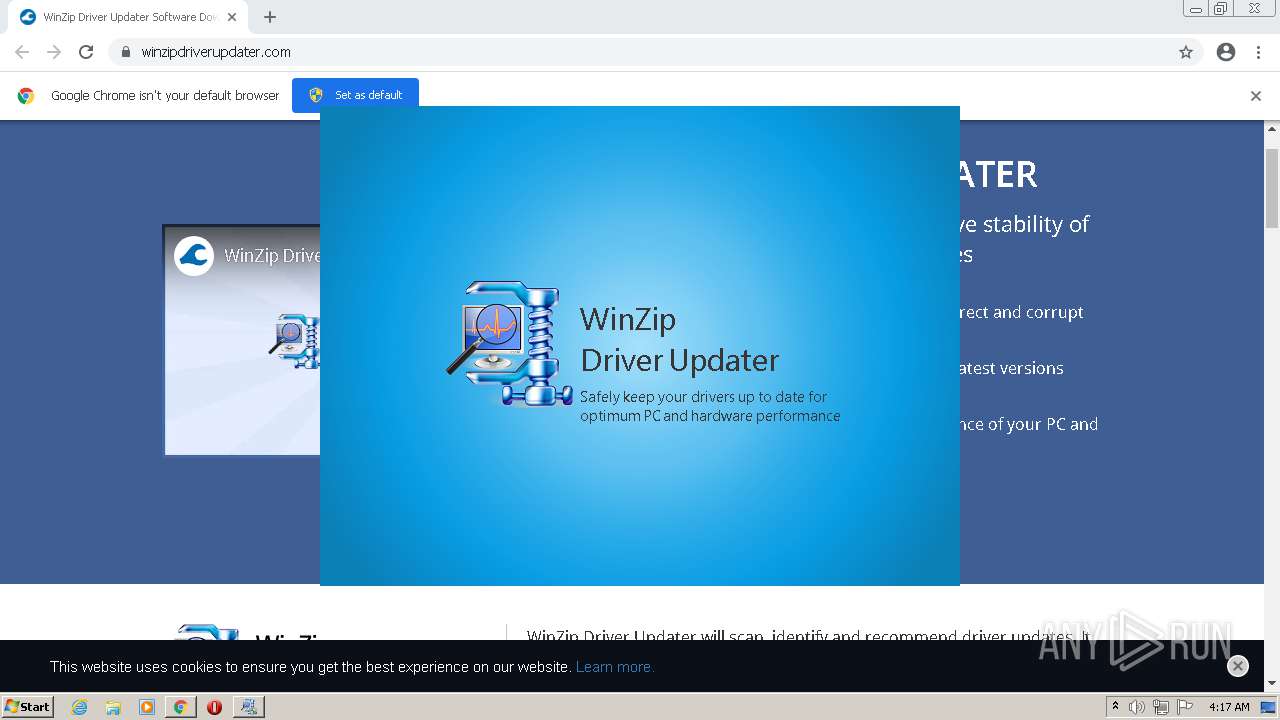Click the 4:17 AM taskbar clock

(1229, 707)
